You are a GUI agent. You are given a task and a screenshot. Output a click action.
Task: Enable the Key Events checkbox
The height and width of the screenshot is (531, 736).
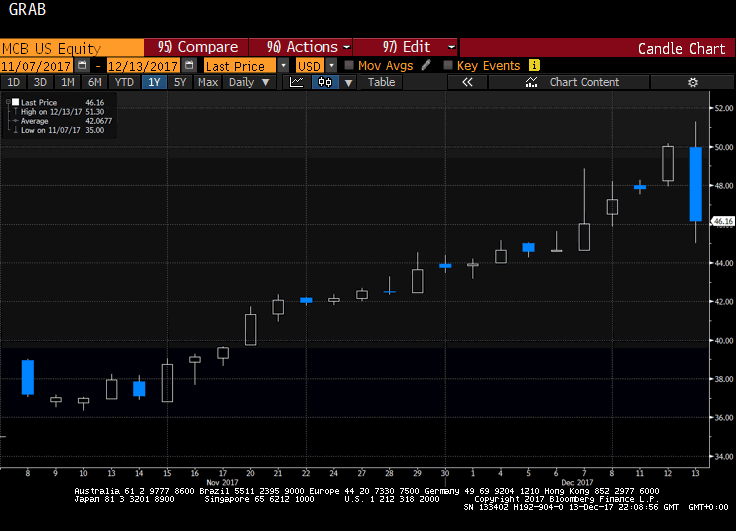point(447,65)
